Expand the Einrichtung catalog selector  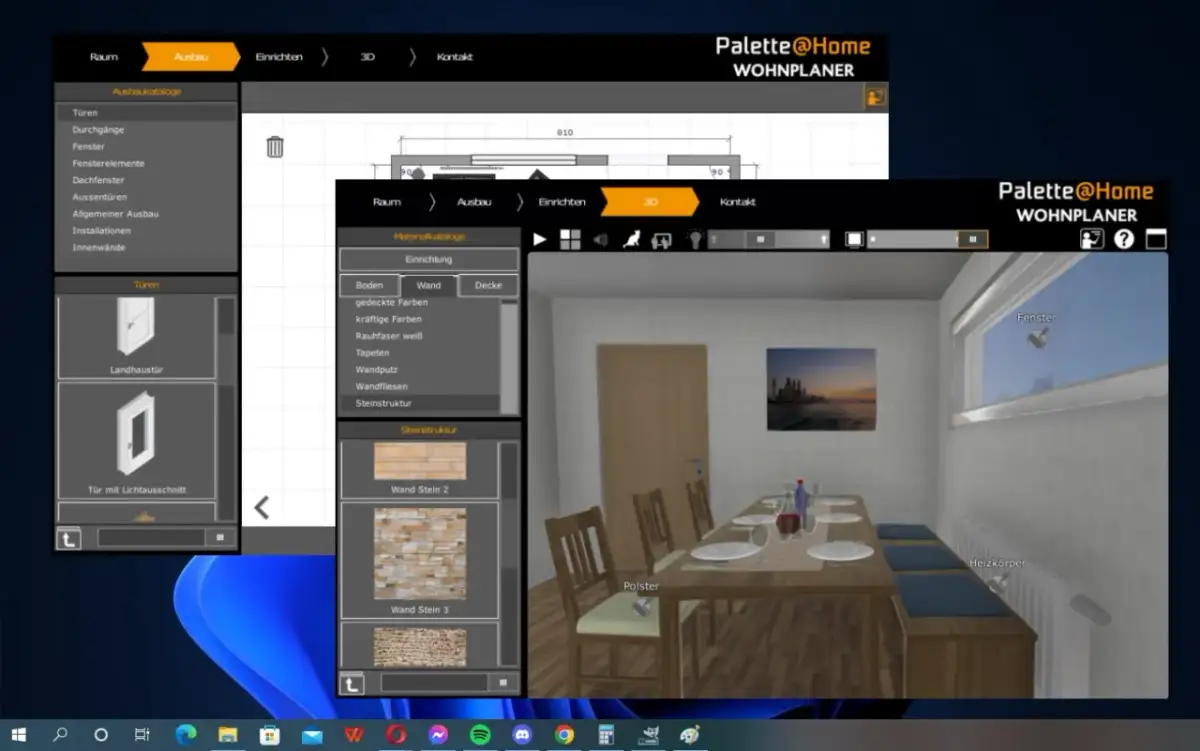[428, 259]
